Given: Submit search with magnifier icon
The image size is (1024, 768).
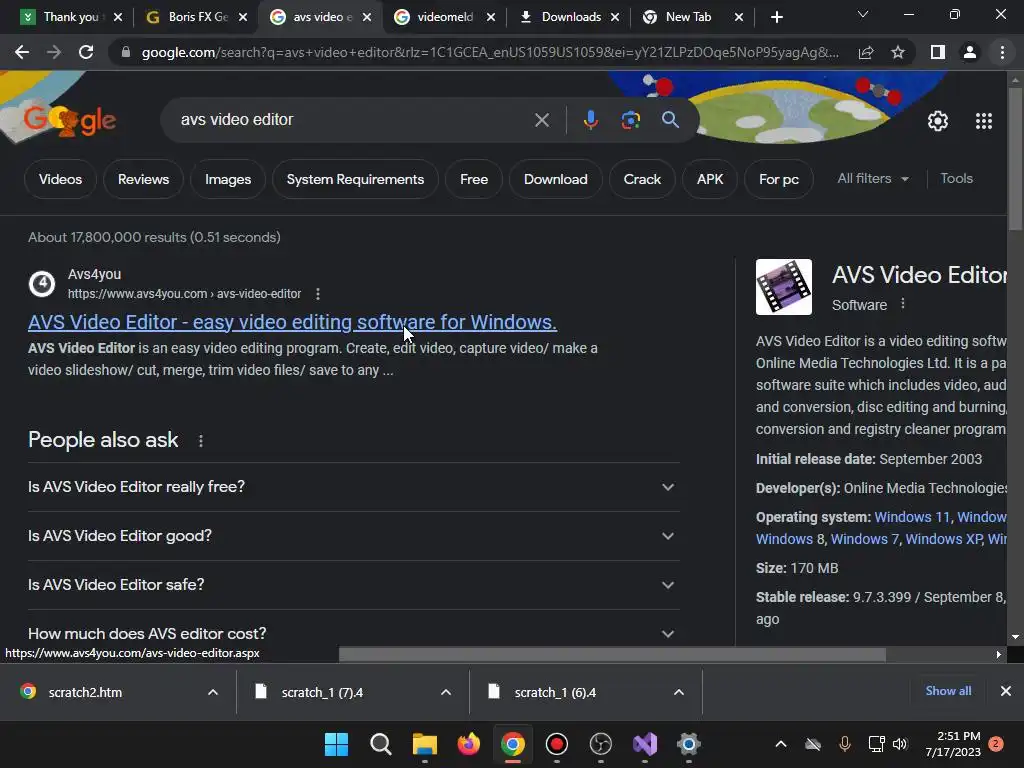Looking at the screenshot, I should click(x=670, y=120).
